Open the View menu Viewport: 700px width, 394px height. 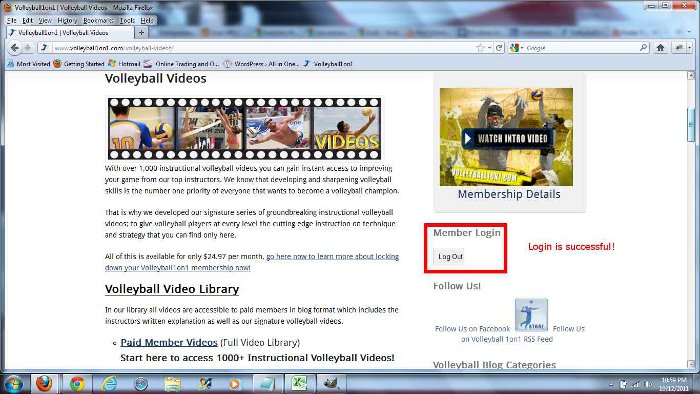click(45, 21)
